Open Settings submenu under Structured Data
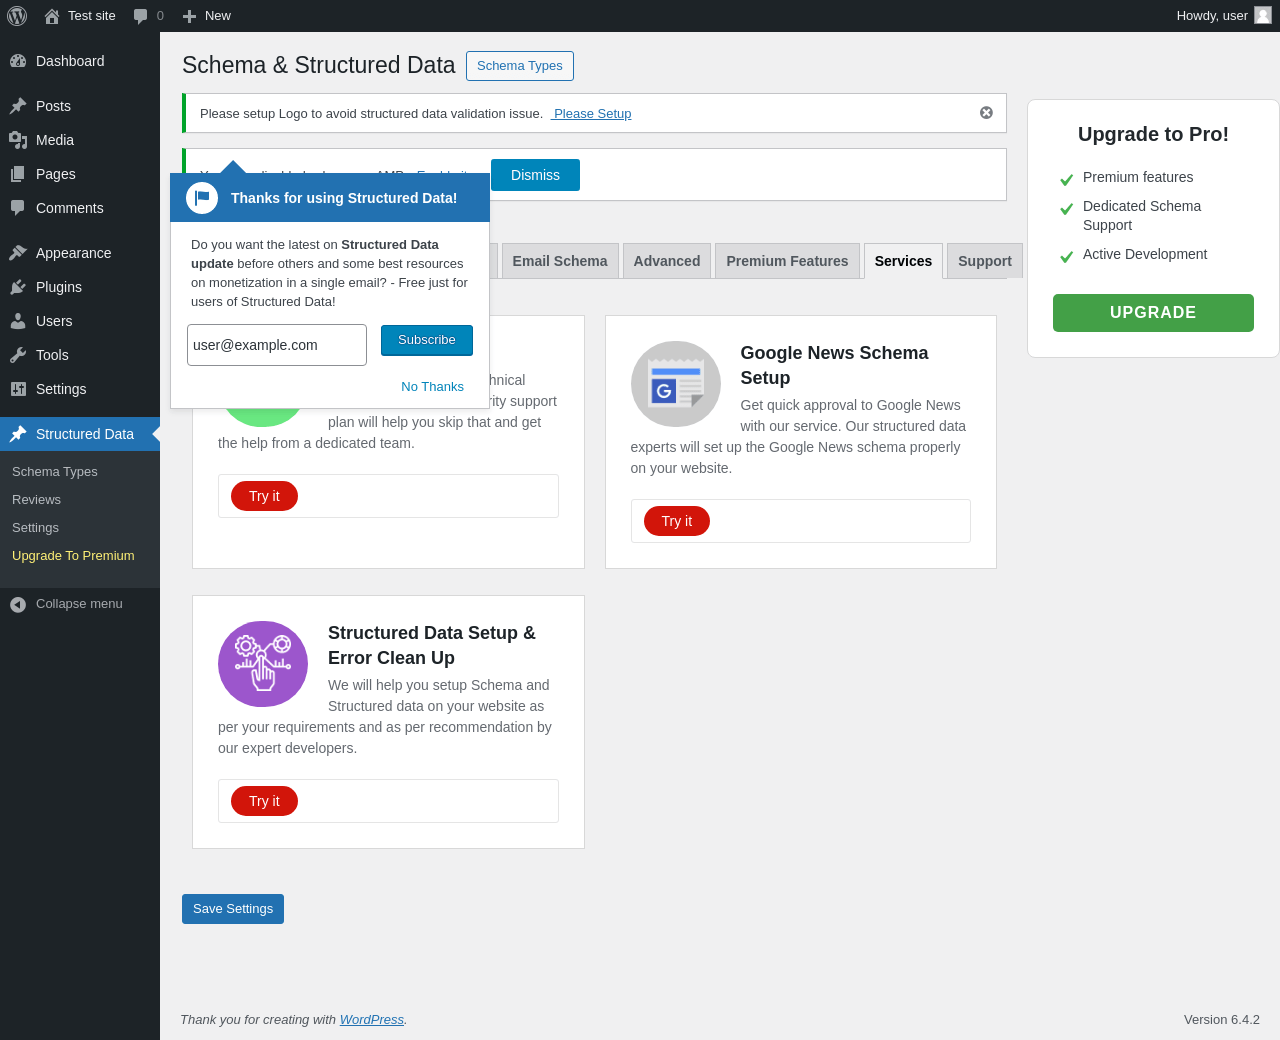 coord(35,528)
